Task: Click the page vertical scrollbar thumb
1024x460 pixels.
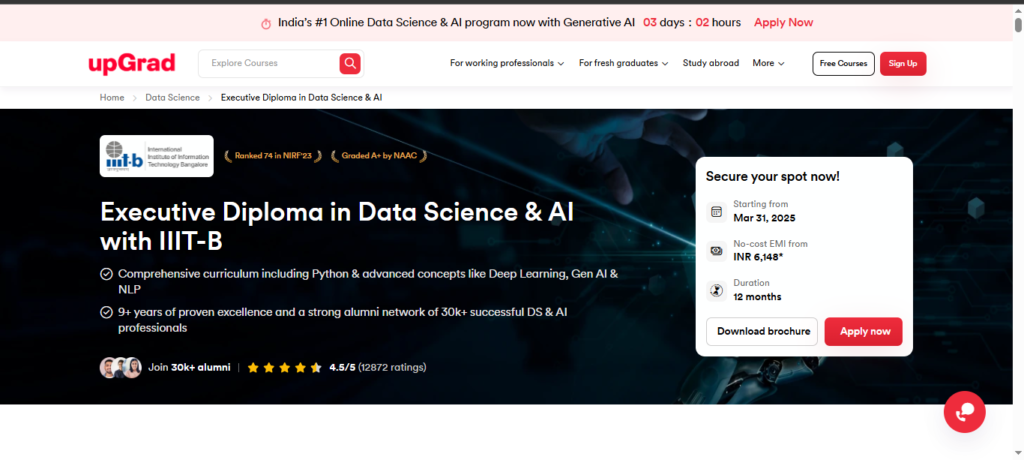Action: click(1017, 24)
